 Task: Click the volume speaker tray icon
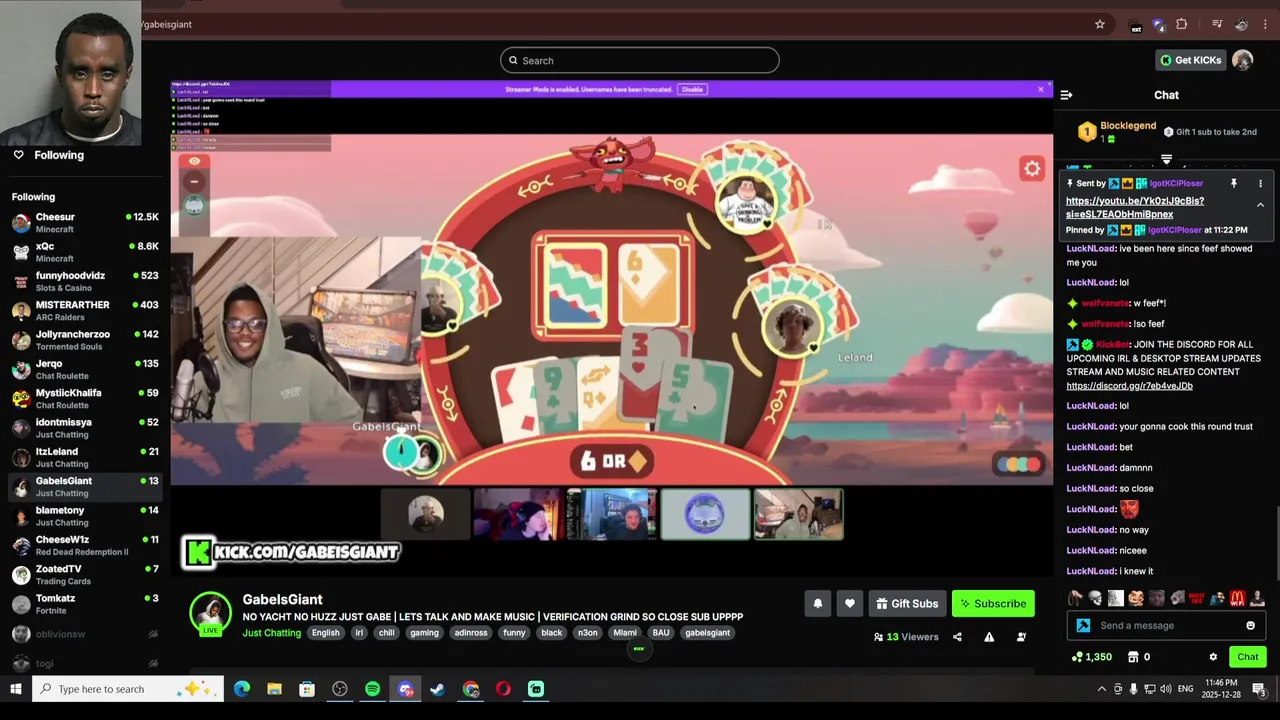tap(1166, 689)
